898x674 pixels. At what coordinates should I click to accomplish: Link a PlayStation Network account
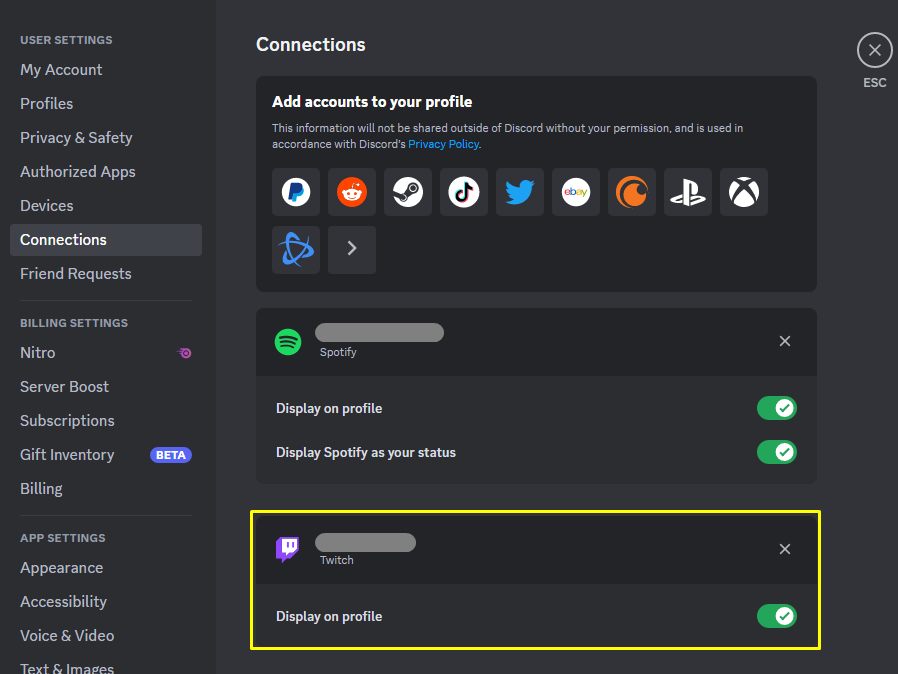pos(688,192)
